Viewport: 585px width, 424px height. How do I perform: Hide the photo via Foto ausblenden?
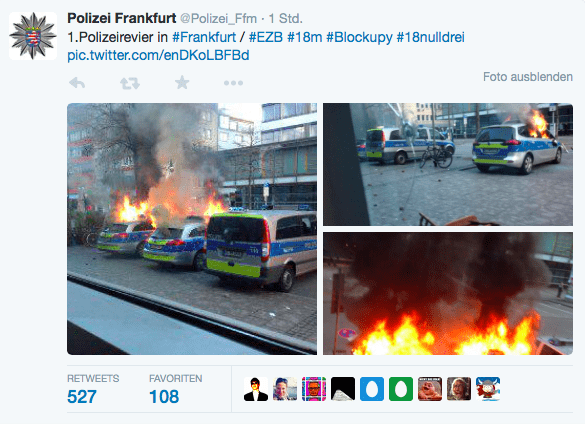coord(528,77)
